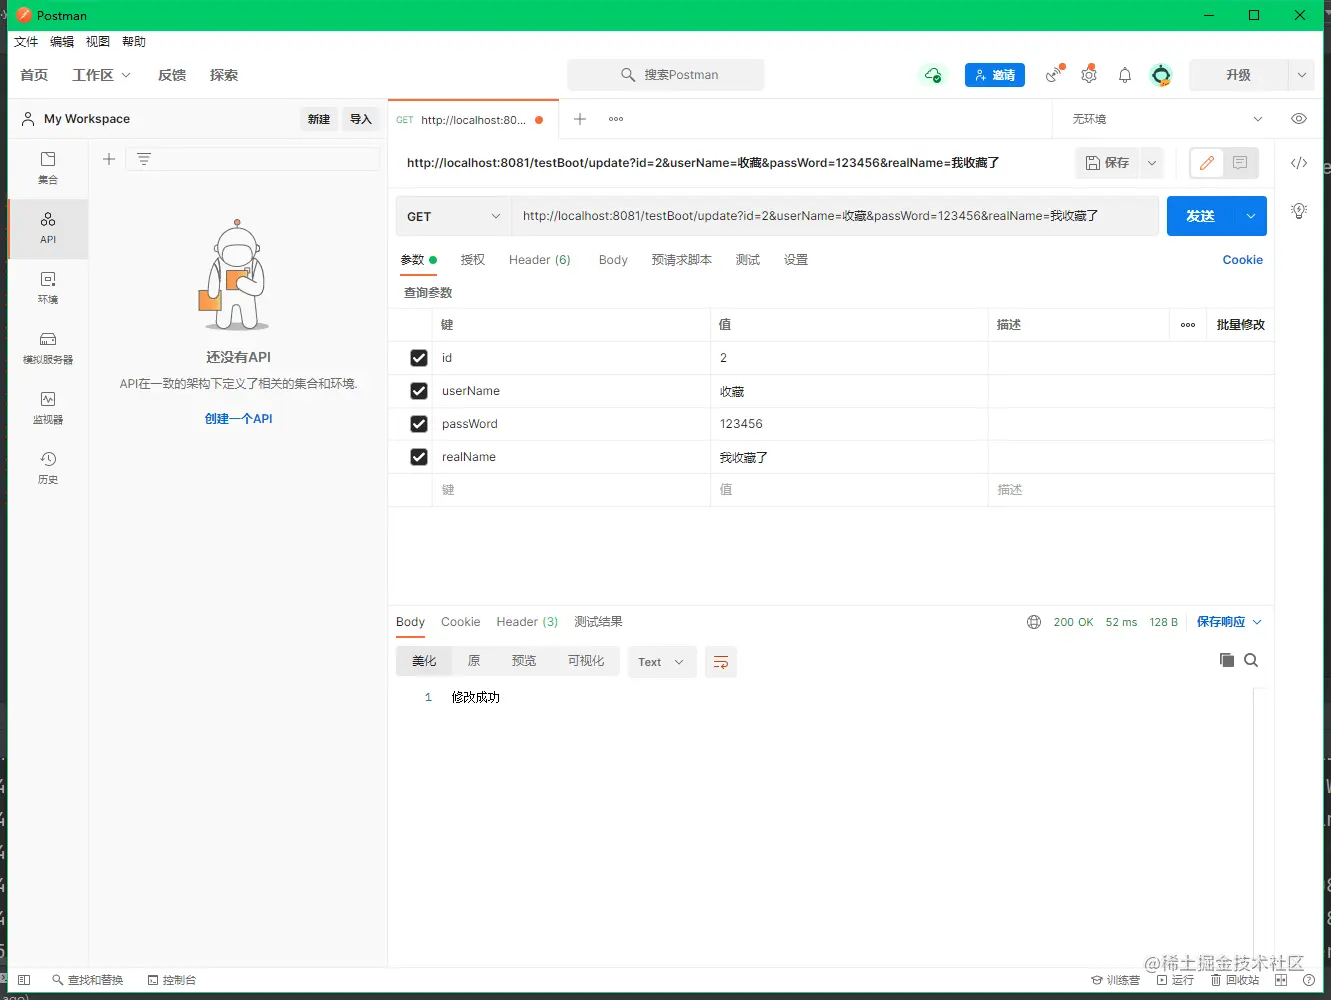
Task: Open the 模拟服务器 mock servers icon
Action: [48, 348]
